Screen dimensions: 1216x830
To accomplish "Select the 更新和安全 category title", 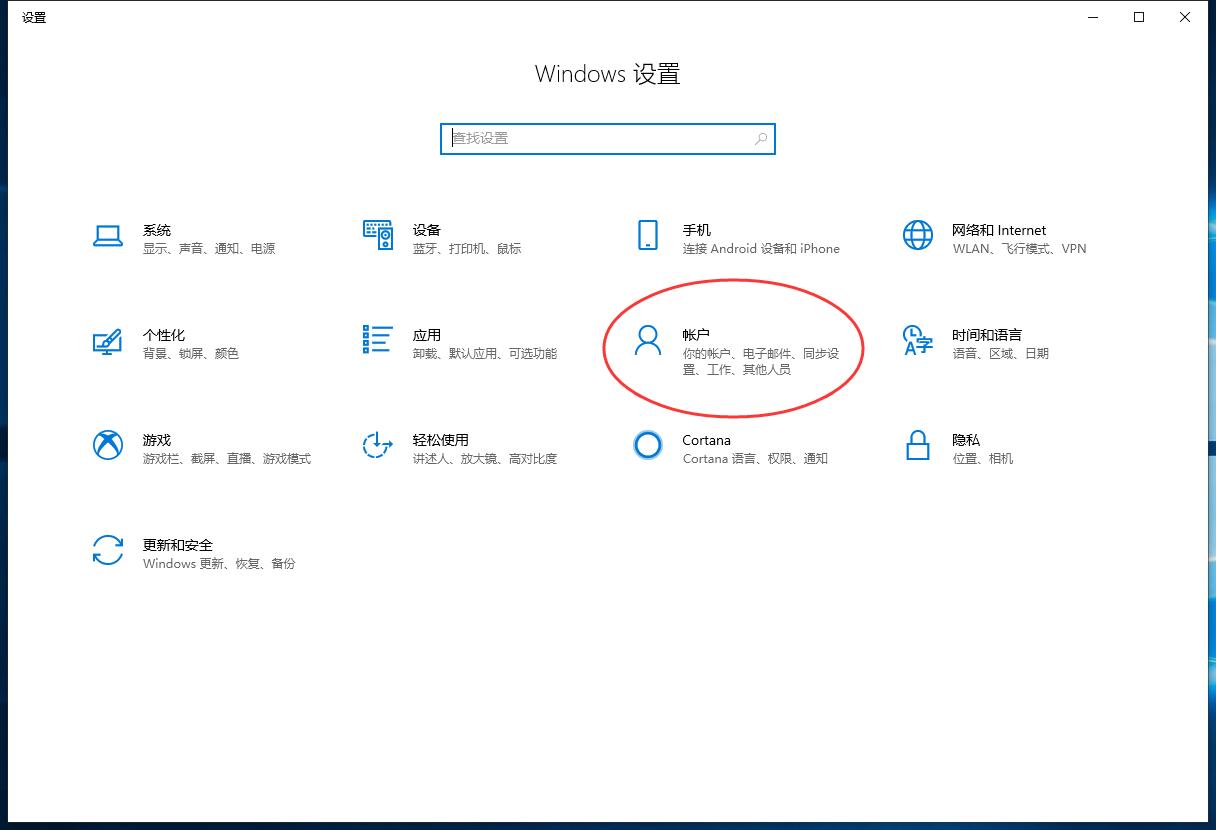I will click(178, 545).
